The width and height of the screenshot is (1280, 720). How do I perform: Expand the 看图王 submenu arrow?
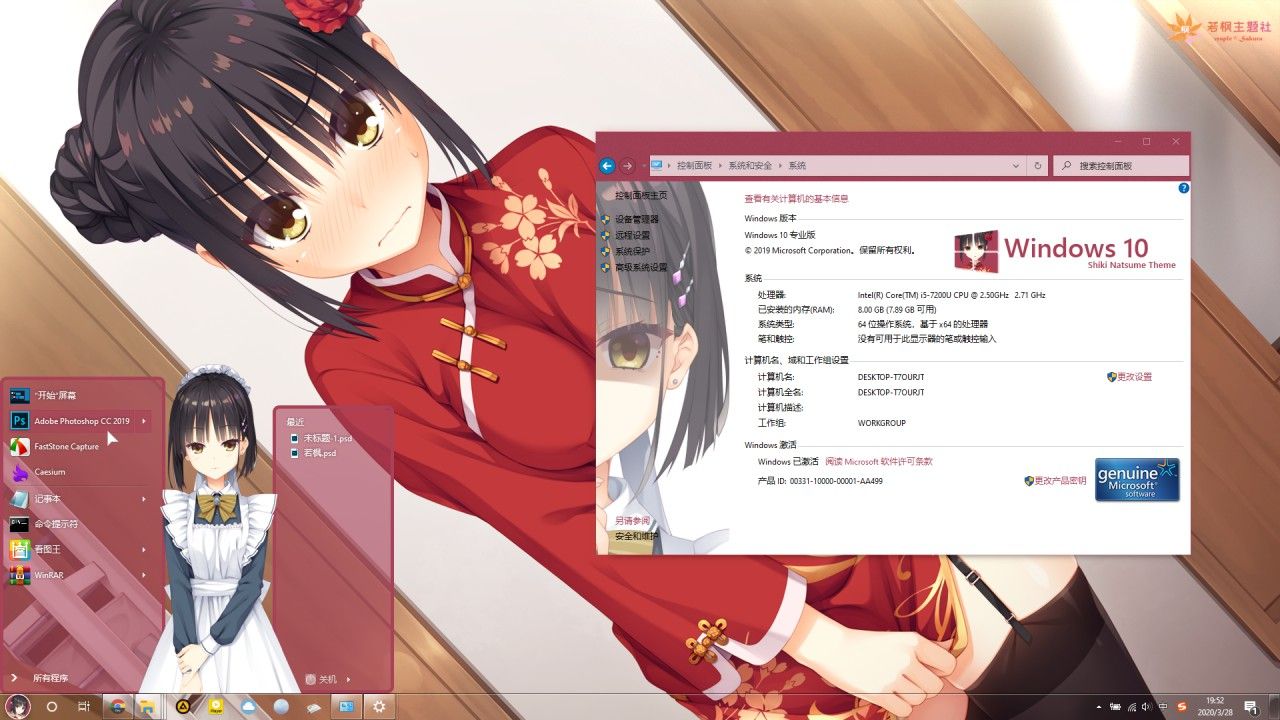coord(144,549)
